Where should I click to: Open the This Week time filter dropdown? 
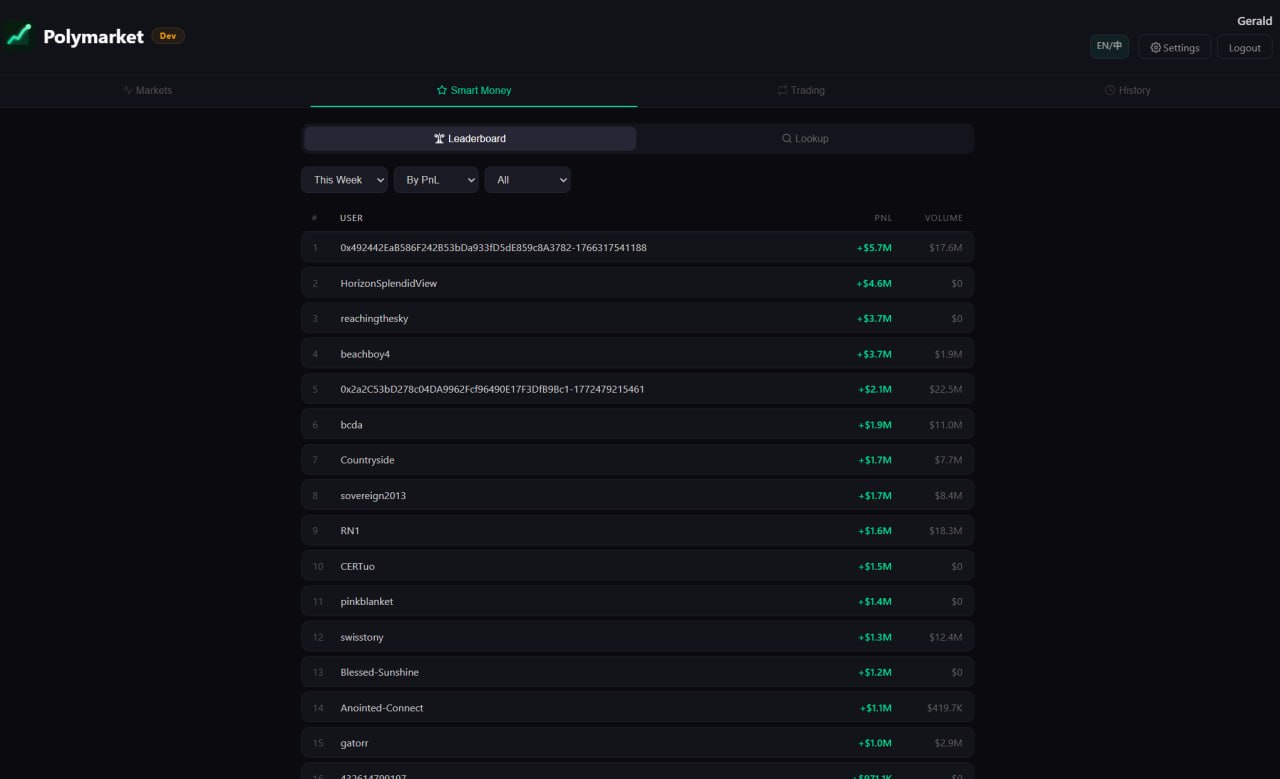pos(344,179)
